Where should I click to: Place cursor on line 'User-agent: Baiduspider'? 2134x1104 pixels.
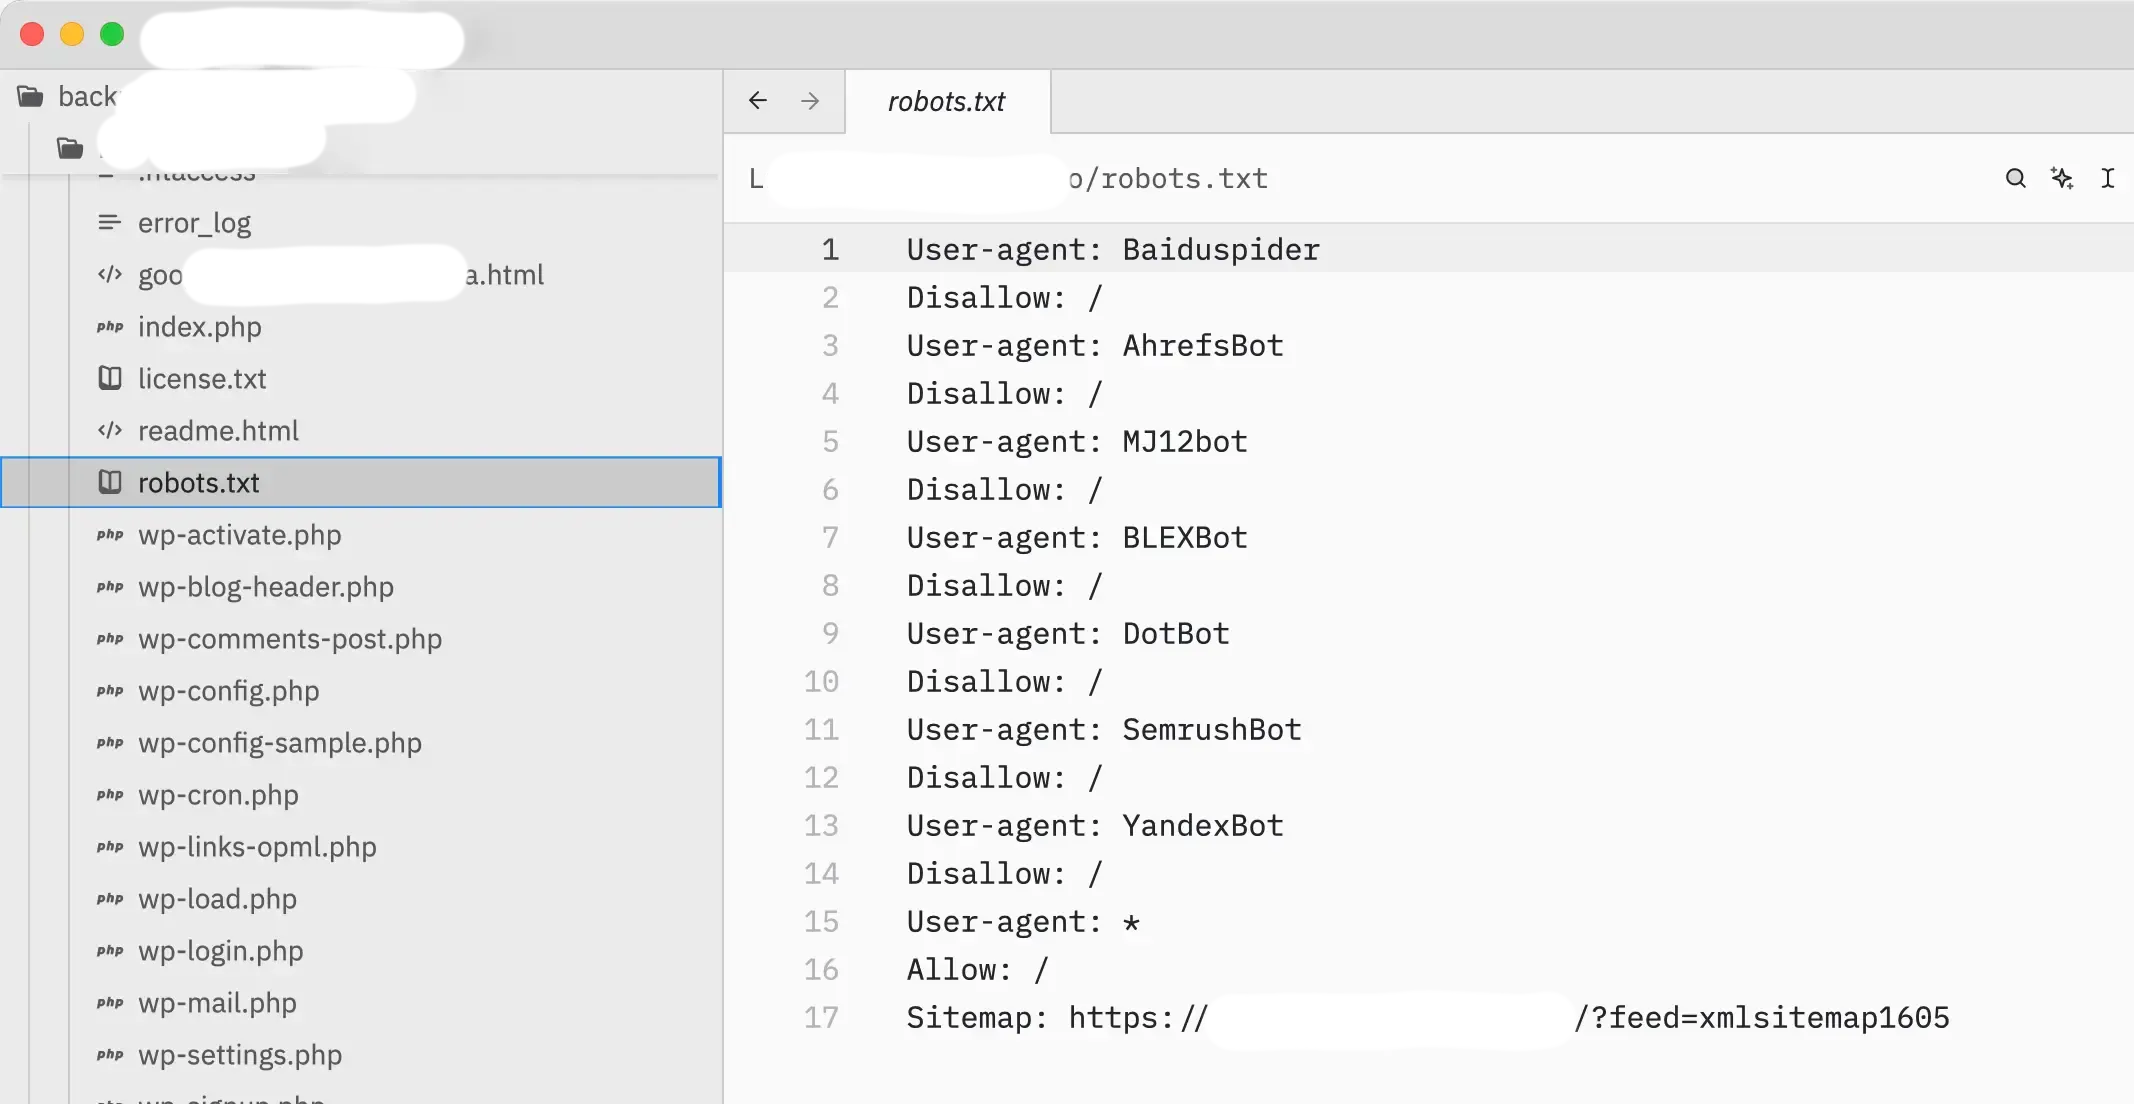tap(1113, 250)
